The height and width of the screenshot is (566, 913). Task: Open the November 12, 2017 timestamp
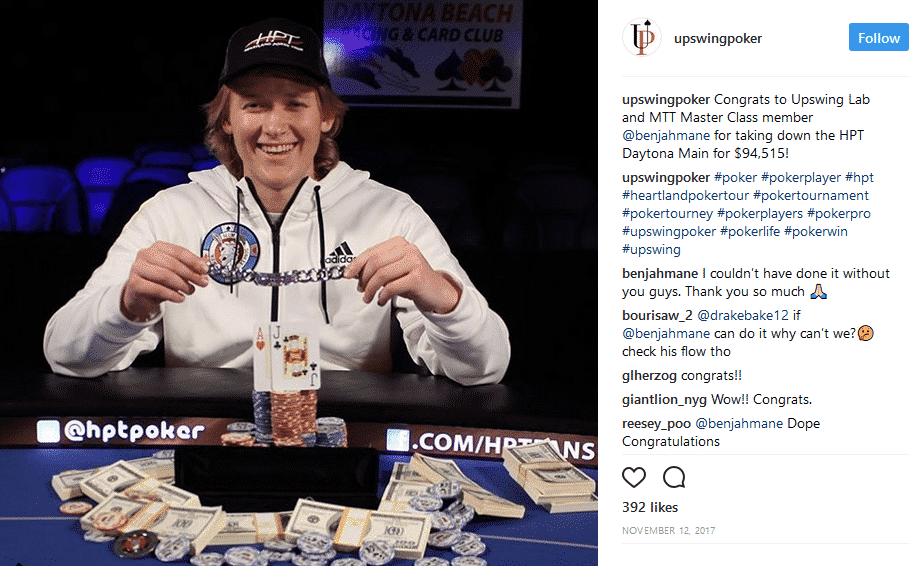(x=668, y=530)
